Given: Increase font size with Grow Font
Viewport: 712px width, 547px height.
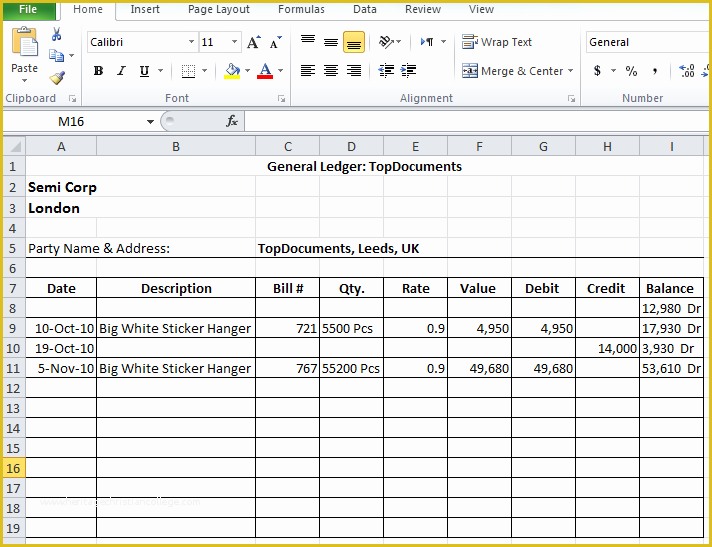Looking at the screenshot, I should click(254, 42).
